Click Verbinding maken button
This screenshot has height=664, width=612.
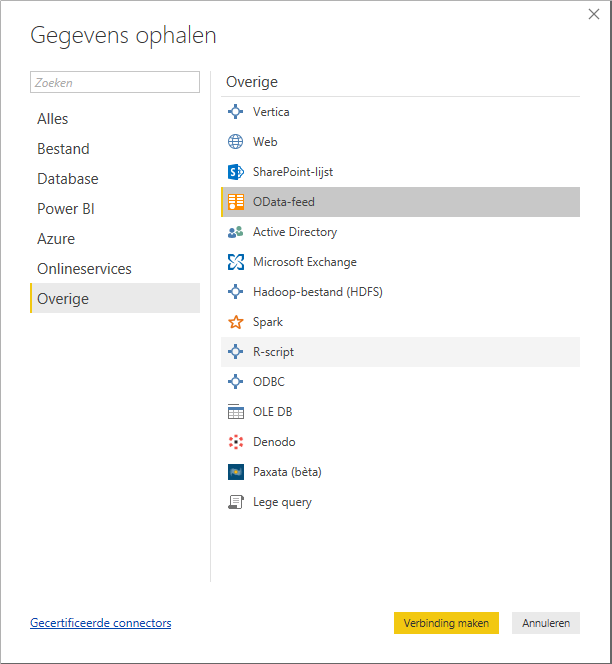446,623
